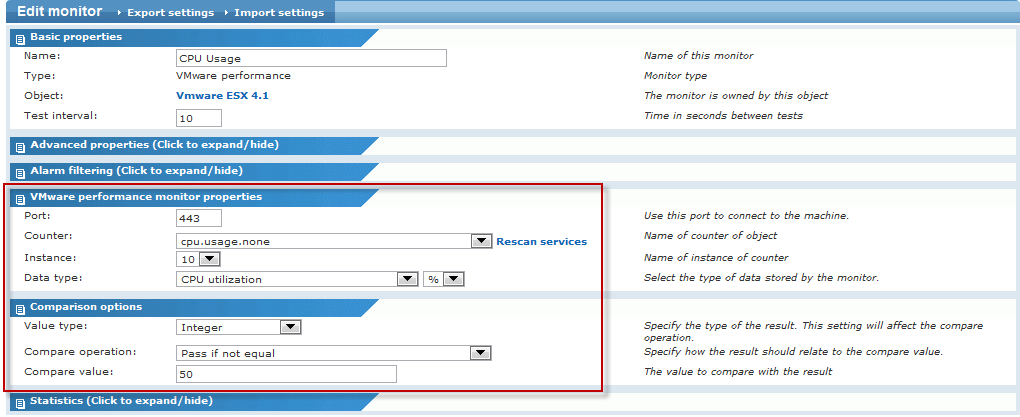
Task: Open the Value type Integer dropdown
Action: click(x=290, y=326)
